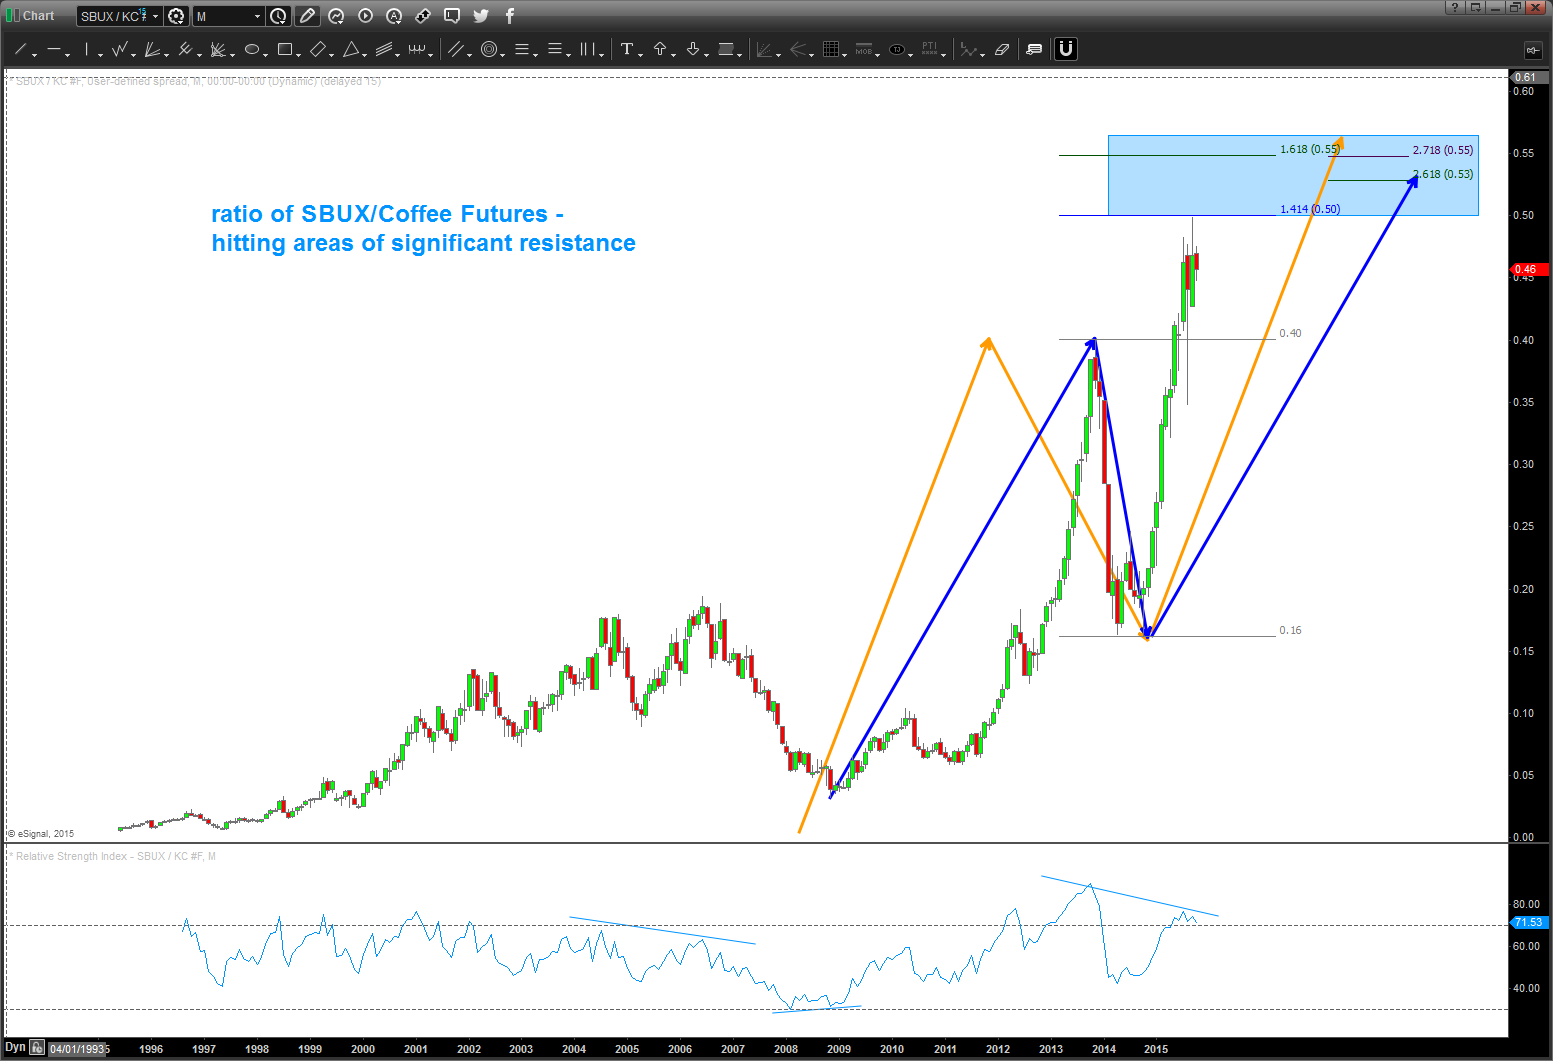The width and height of the screenshot is (1553, 1061).
Task: Click the Dyn scaling label
Action: [x=15, y=1048]
